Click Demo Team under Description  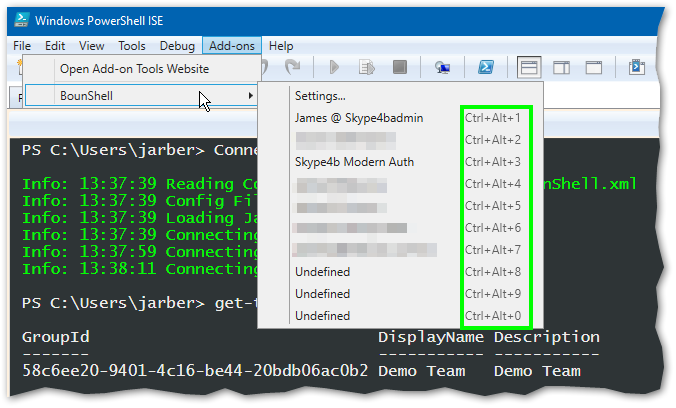[537, 371]
